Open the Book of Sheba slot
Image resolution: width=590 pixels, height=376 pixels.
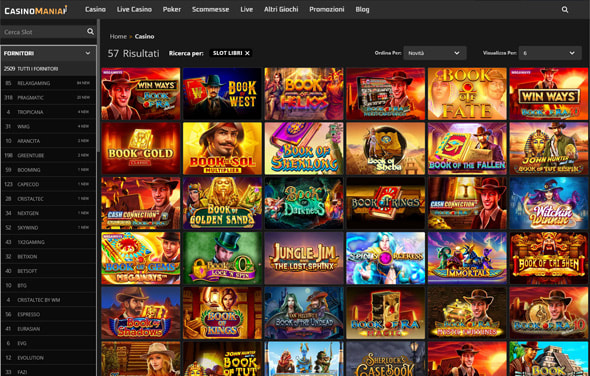[386, 148]
